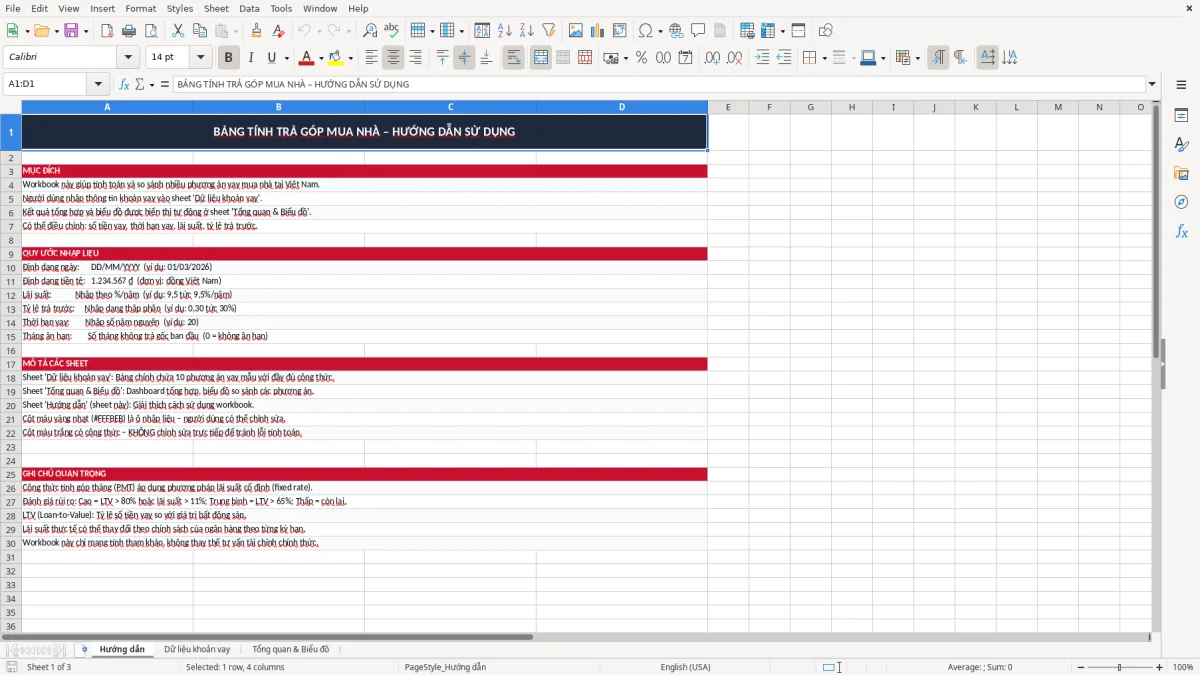1200x675 pixels.
Task: Insert a hyperlink
Action: point(676,31)
